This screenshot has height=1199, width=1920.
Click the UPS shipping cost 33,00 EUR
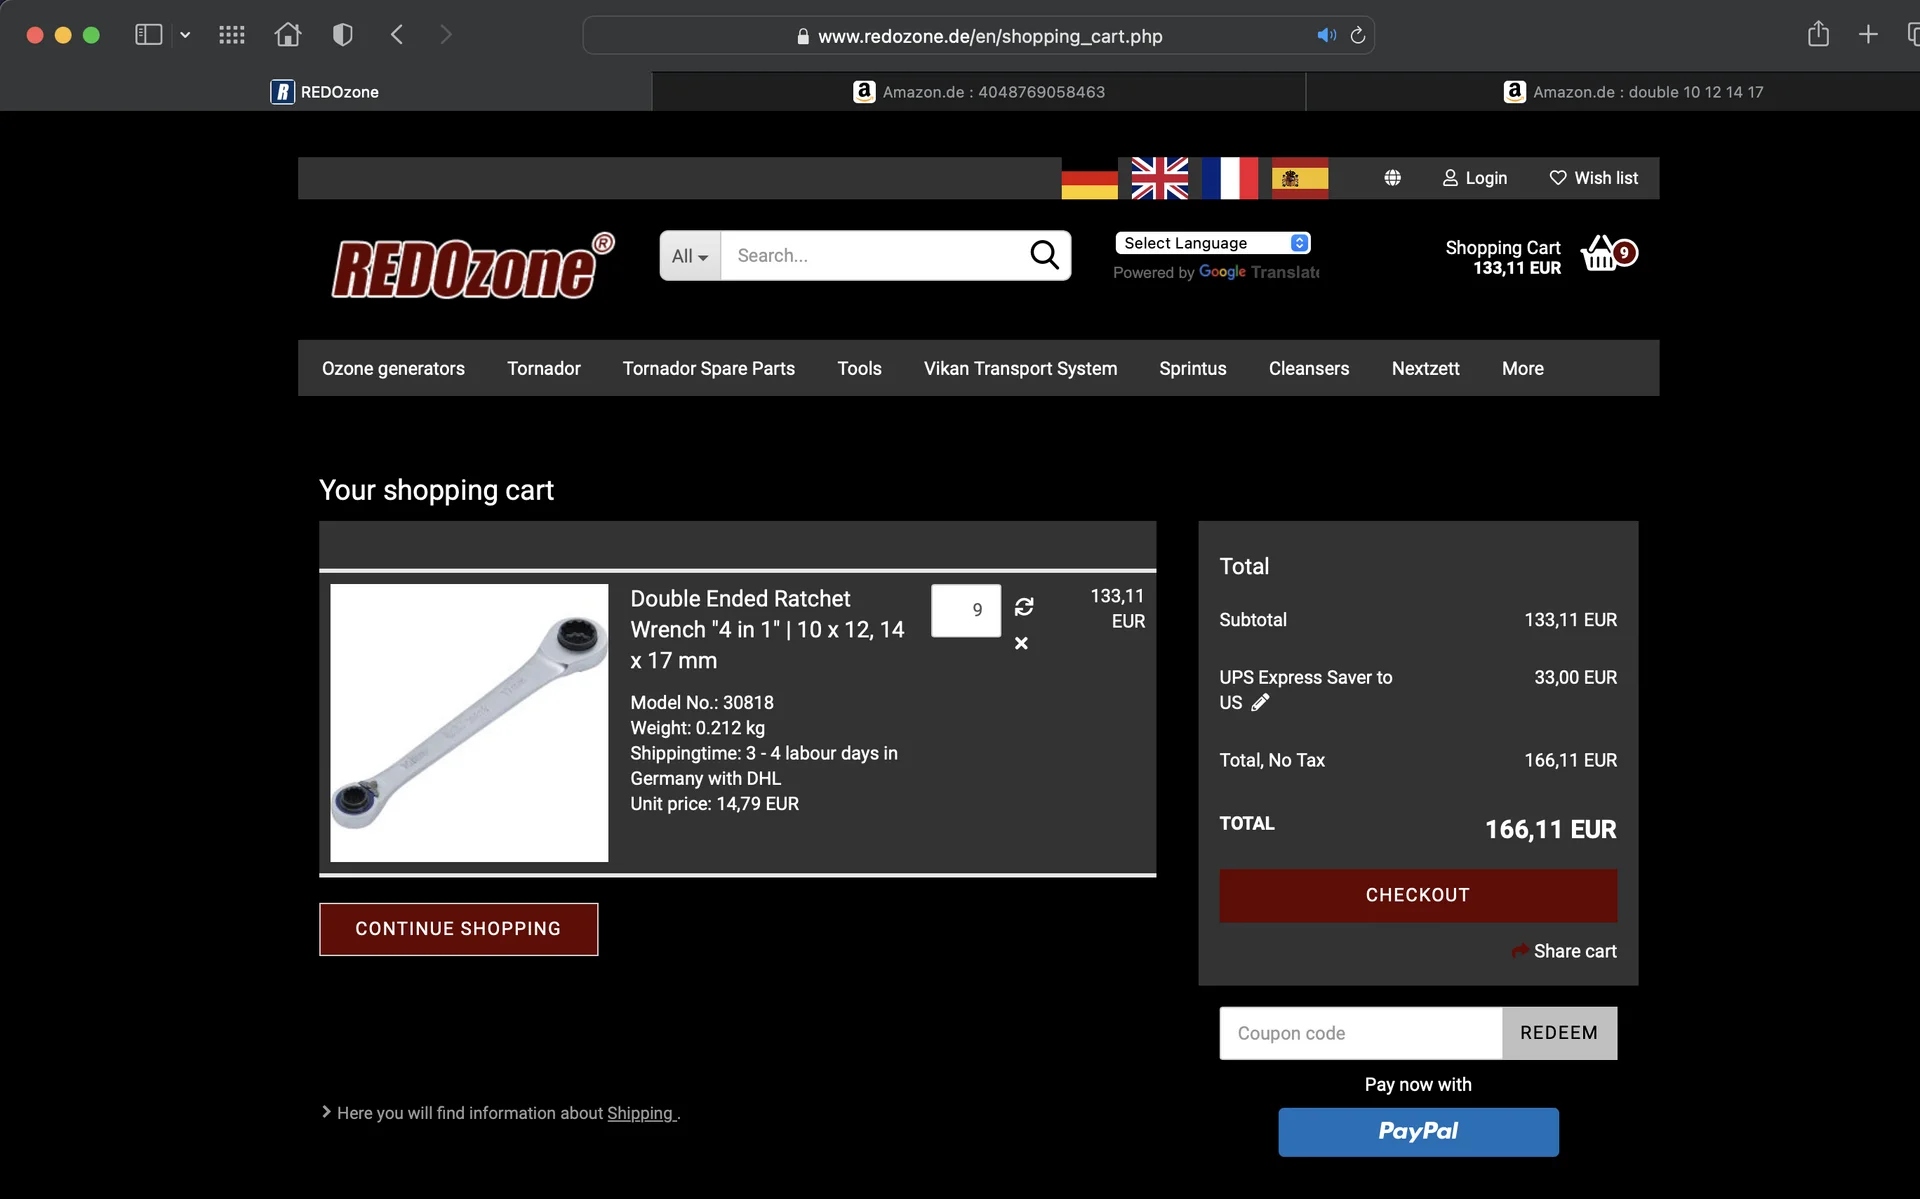pos(1575,678)
